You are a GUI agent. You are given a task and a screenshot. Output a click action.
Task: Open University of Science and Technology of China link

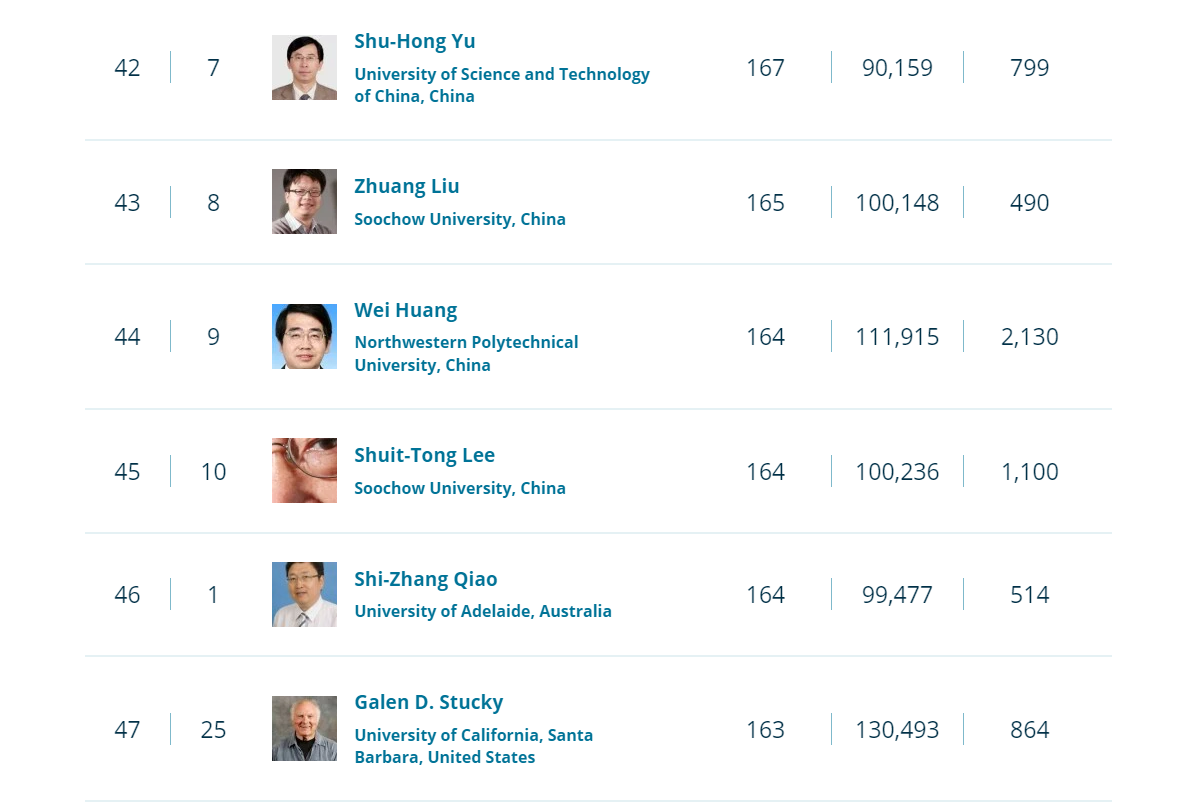tap(501, 85)
